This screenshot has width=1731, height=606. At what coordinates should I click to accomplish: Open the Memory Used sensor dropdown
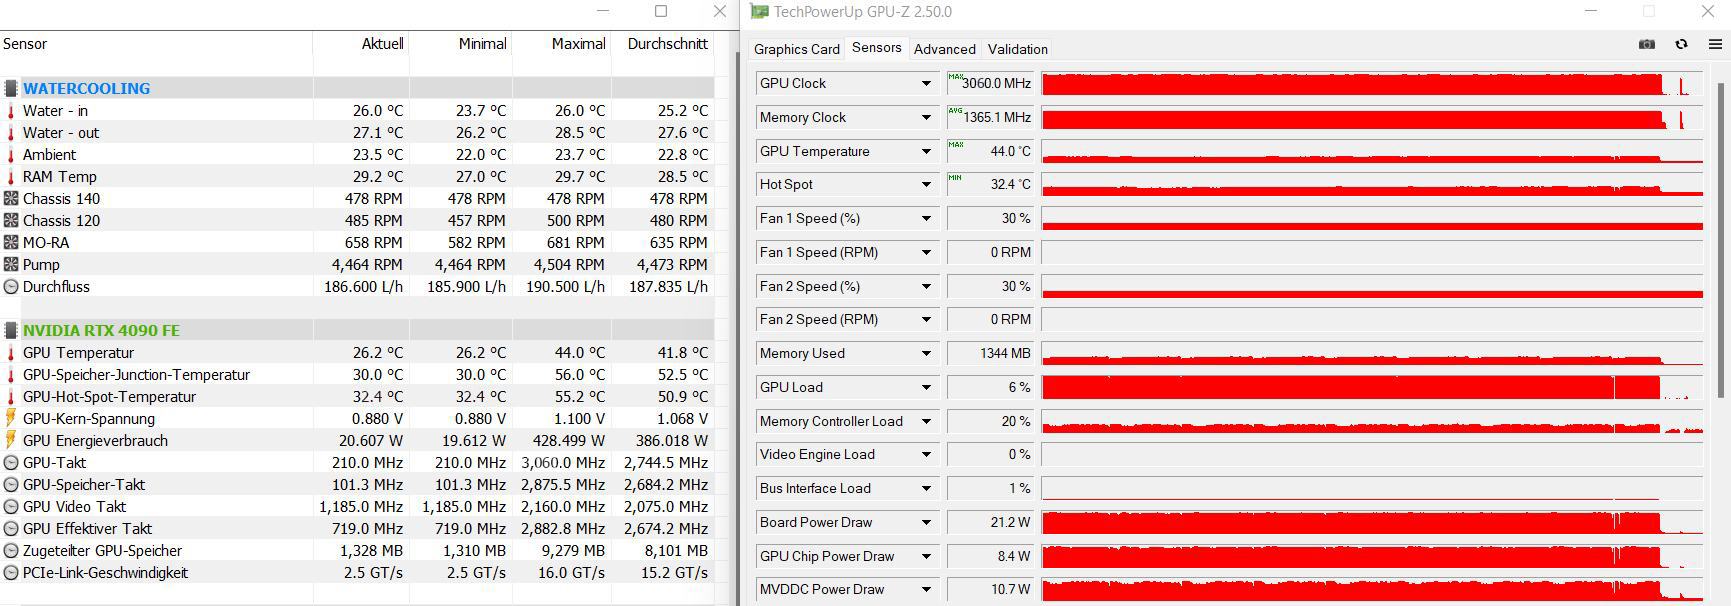[926, 354]
